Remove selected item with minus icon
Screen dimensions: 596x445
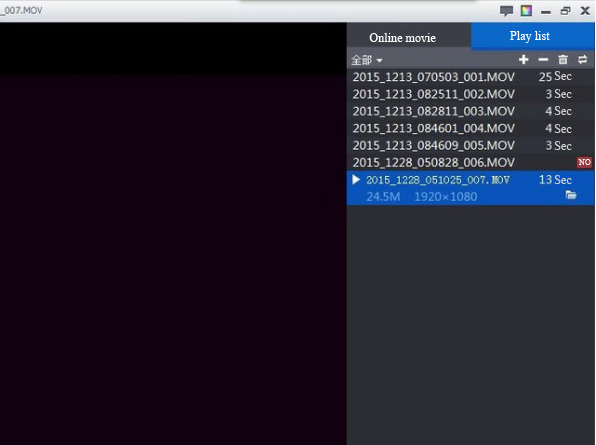[543, 60]
